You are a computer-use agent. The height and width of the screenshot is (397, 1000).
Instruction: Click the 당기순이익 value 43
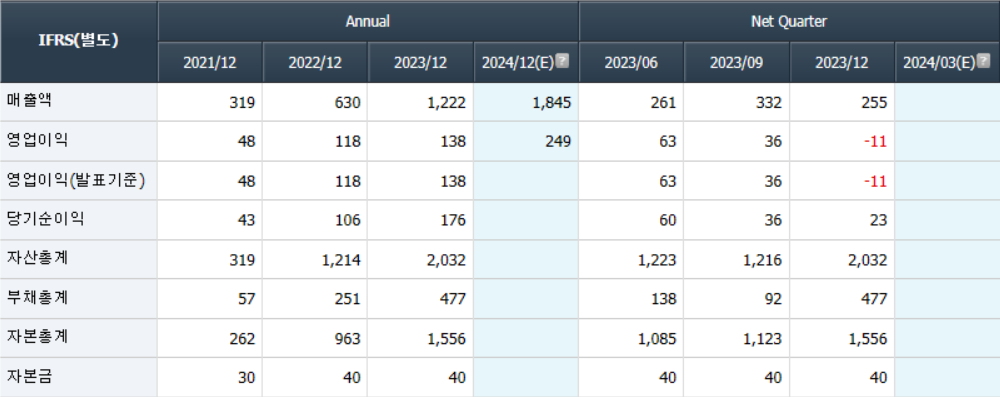click(x=247, y=220)
